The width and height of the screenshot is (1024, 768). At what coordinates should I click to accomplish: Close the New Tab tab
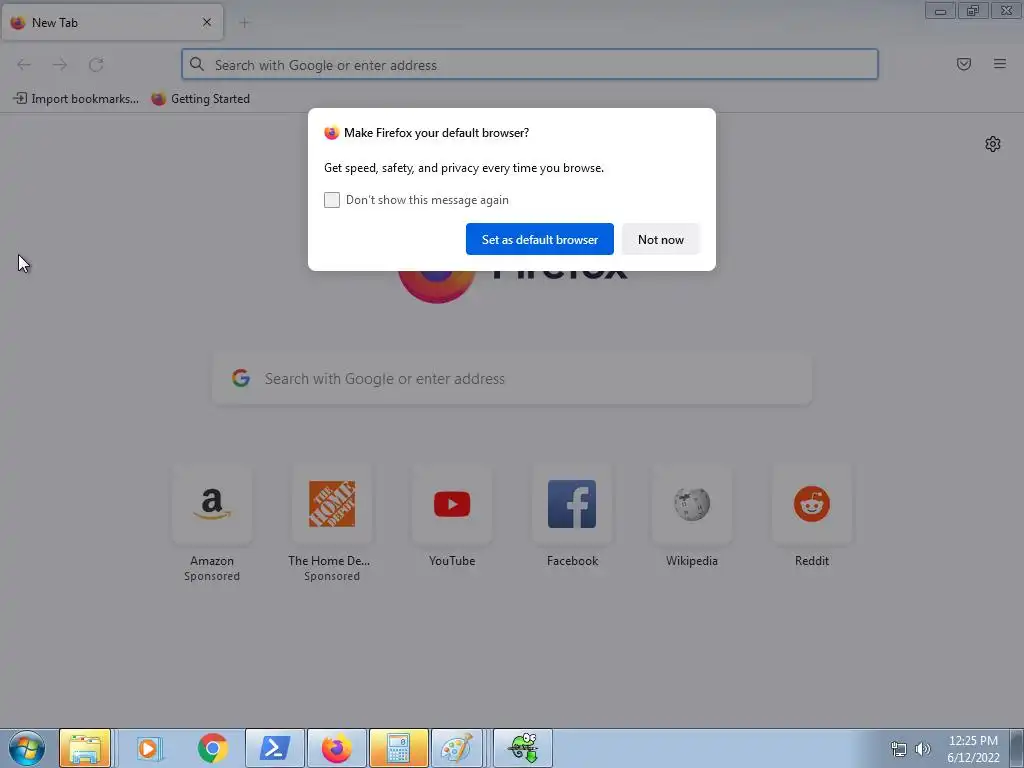[206, 22]
